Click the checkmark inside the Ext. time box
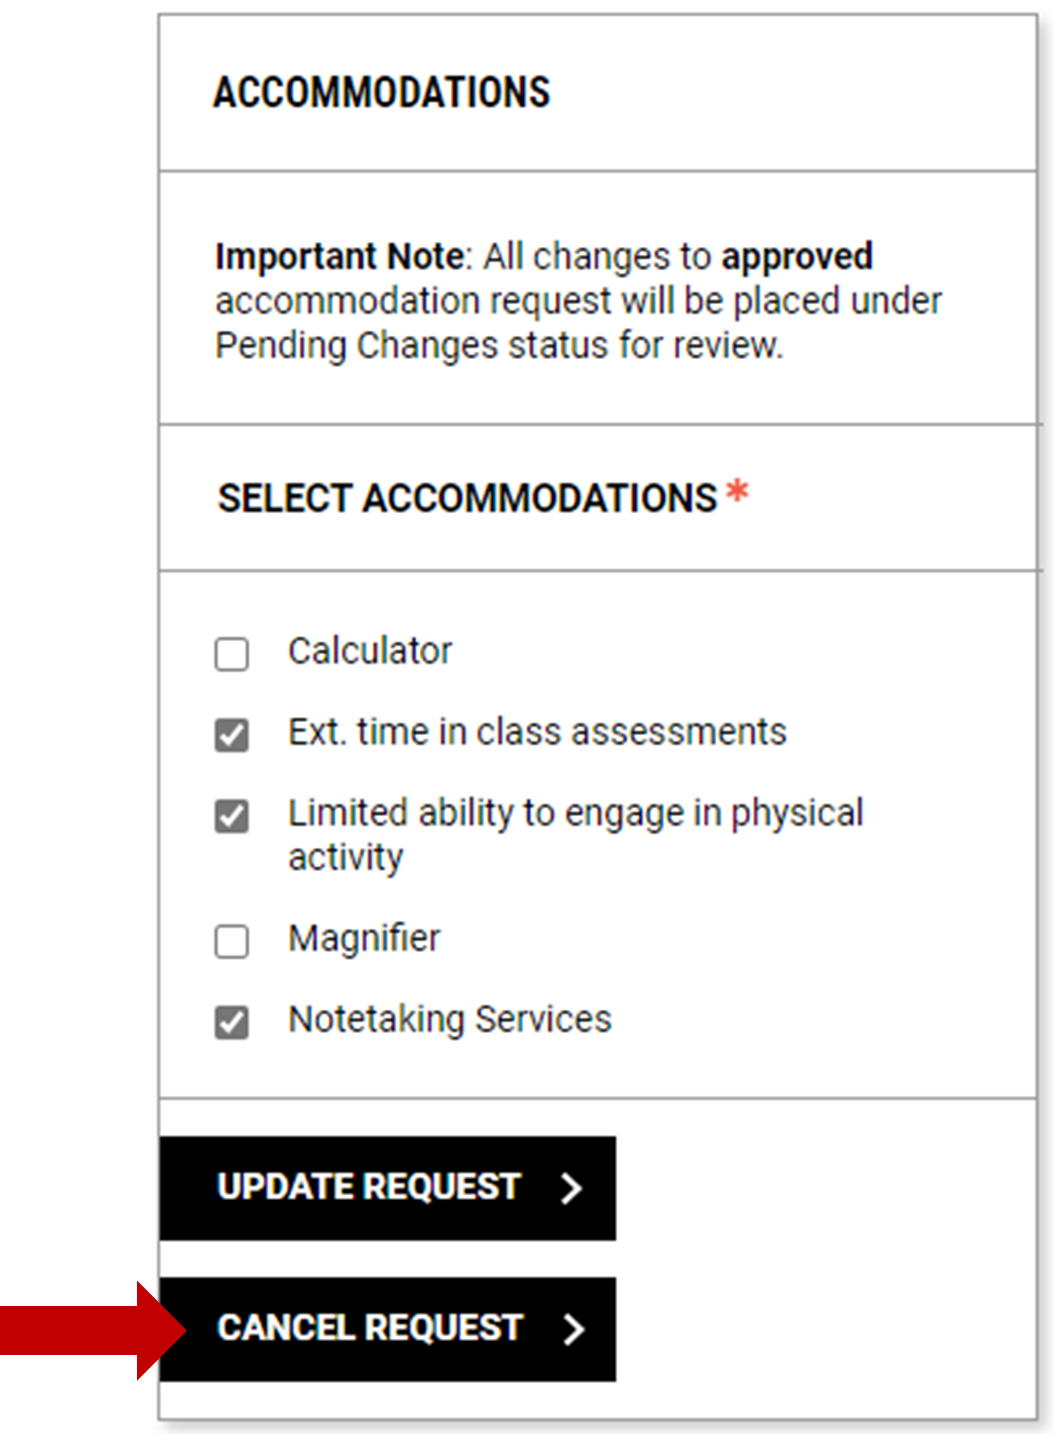 (231, 735)
